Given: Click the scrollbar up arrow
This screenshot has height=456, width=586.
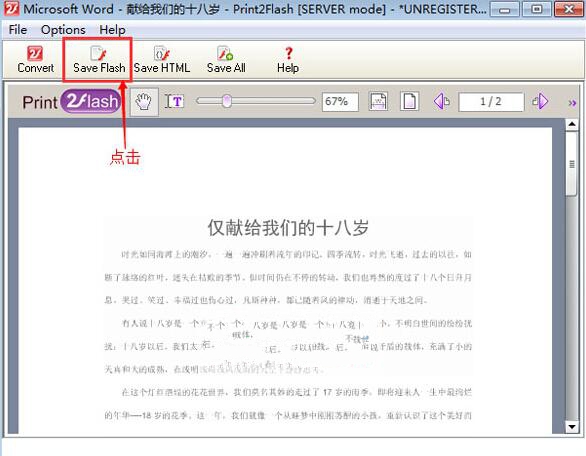Looking at the screenshot, I should coord(572,124).
